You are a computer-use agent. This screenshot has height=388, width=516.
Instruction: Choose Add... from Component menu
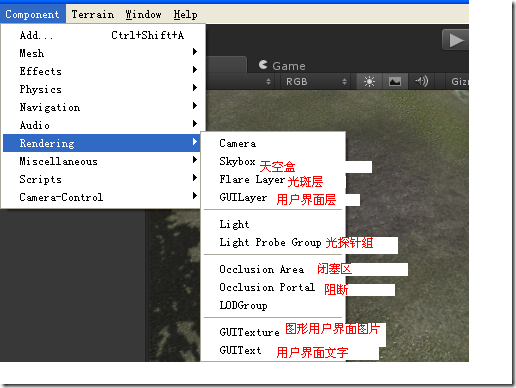point(102,35)
